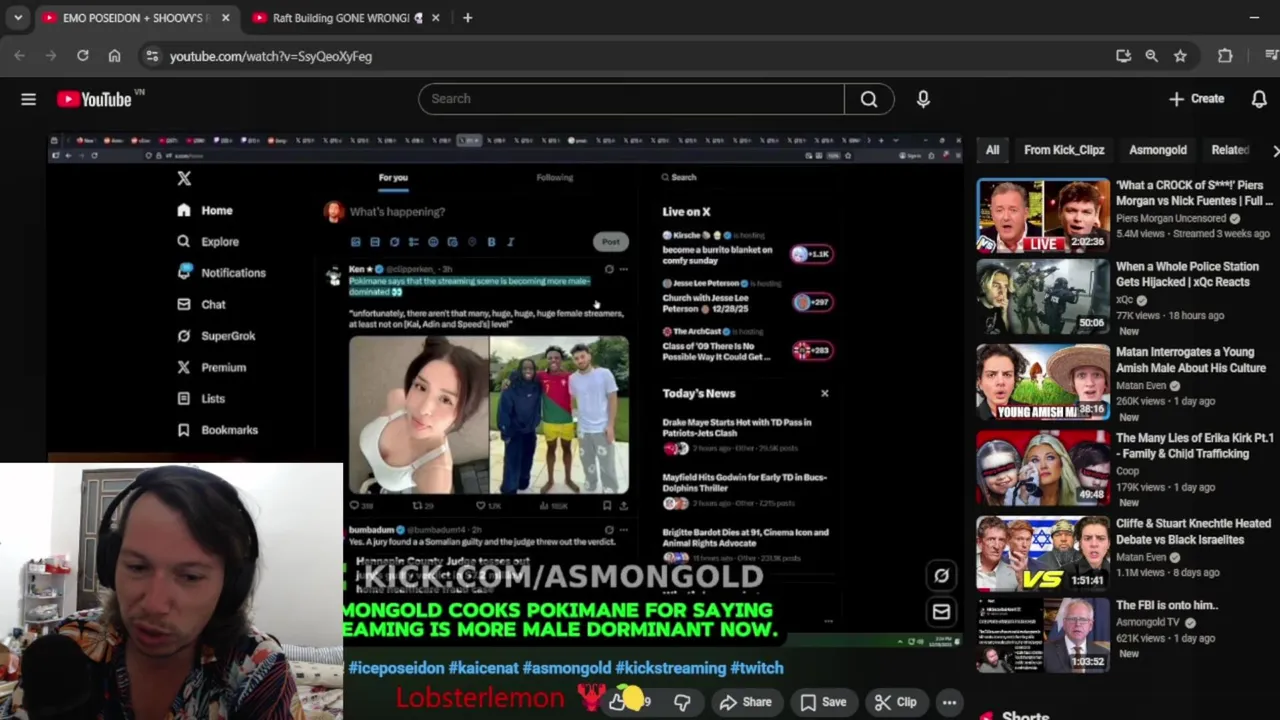Open the Piers Morgan LIVE thumbnail
The image size is (1280, 720).
point(1043,216)
